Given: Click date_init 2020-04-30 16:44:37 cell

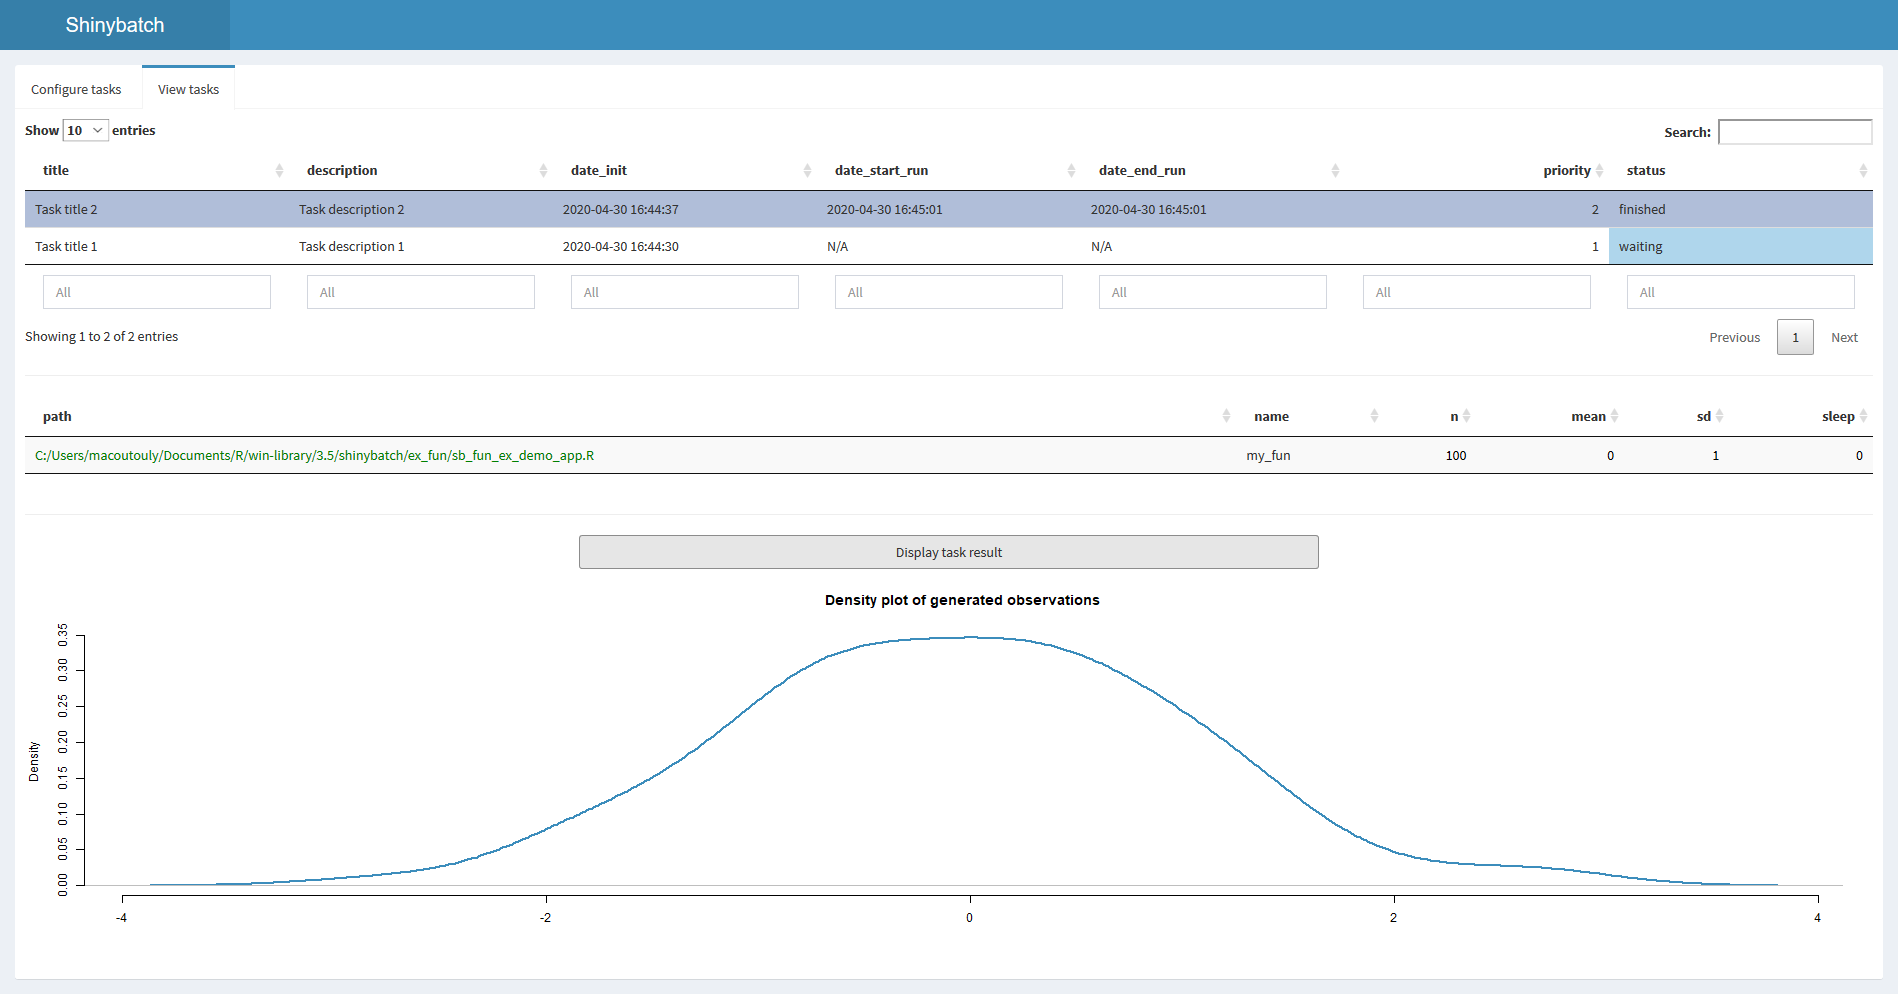Looking at the screenshot, I should point(685,209).
